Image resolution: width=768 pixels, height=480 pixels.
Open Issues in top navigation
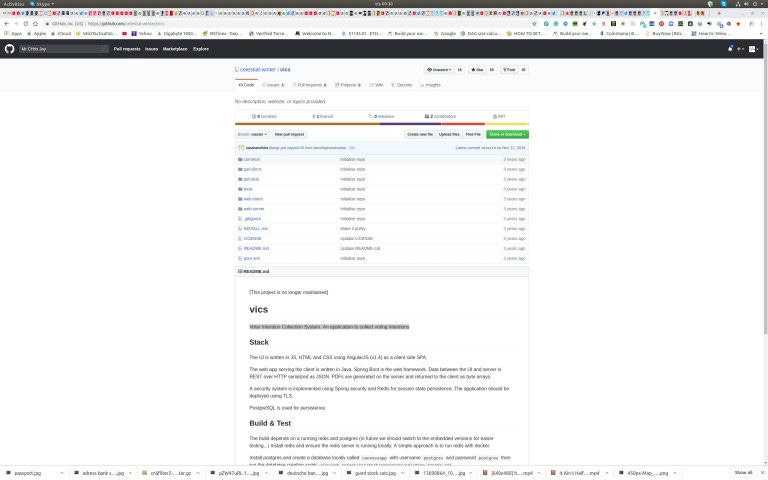[x=151, y=49]
